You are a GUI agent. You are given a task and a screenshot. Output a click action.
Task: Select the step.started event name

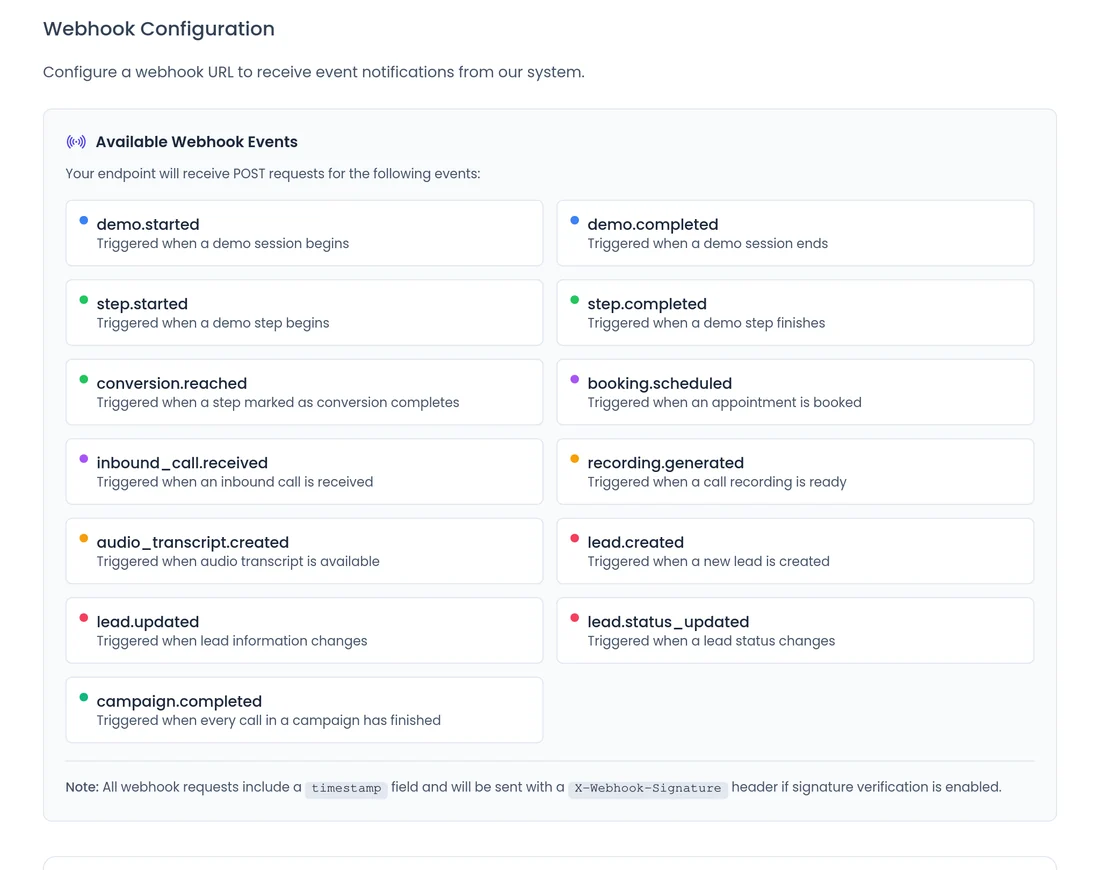tap(142, 304)
